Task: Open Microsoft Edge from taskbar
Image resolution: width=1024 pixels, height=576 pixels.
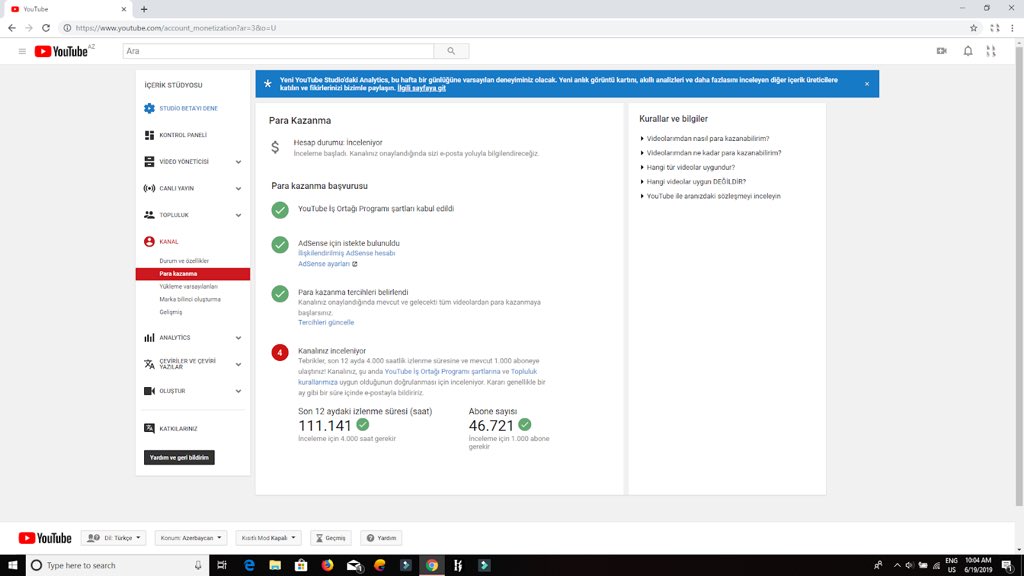Action: (x=249, y=565)
